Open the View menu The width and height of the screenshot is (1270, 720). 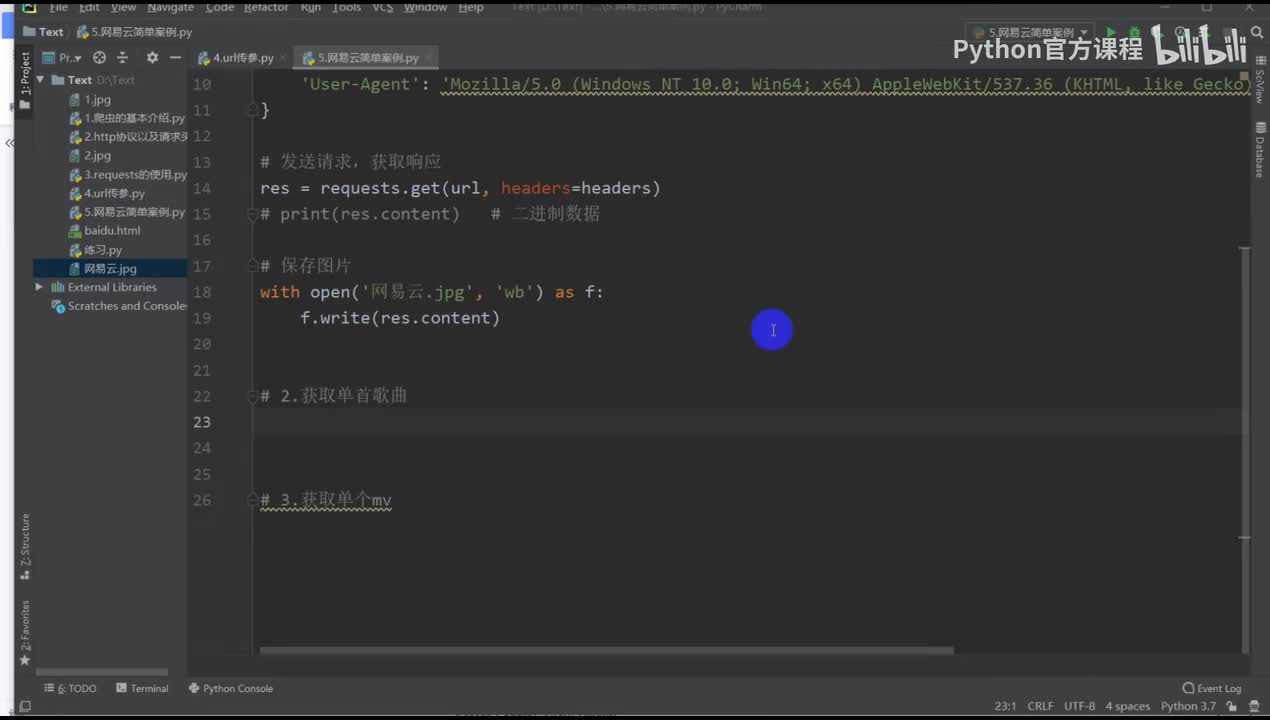tap(123, 7)
